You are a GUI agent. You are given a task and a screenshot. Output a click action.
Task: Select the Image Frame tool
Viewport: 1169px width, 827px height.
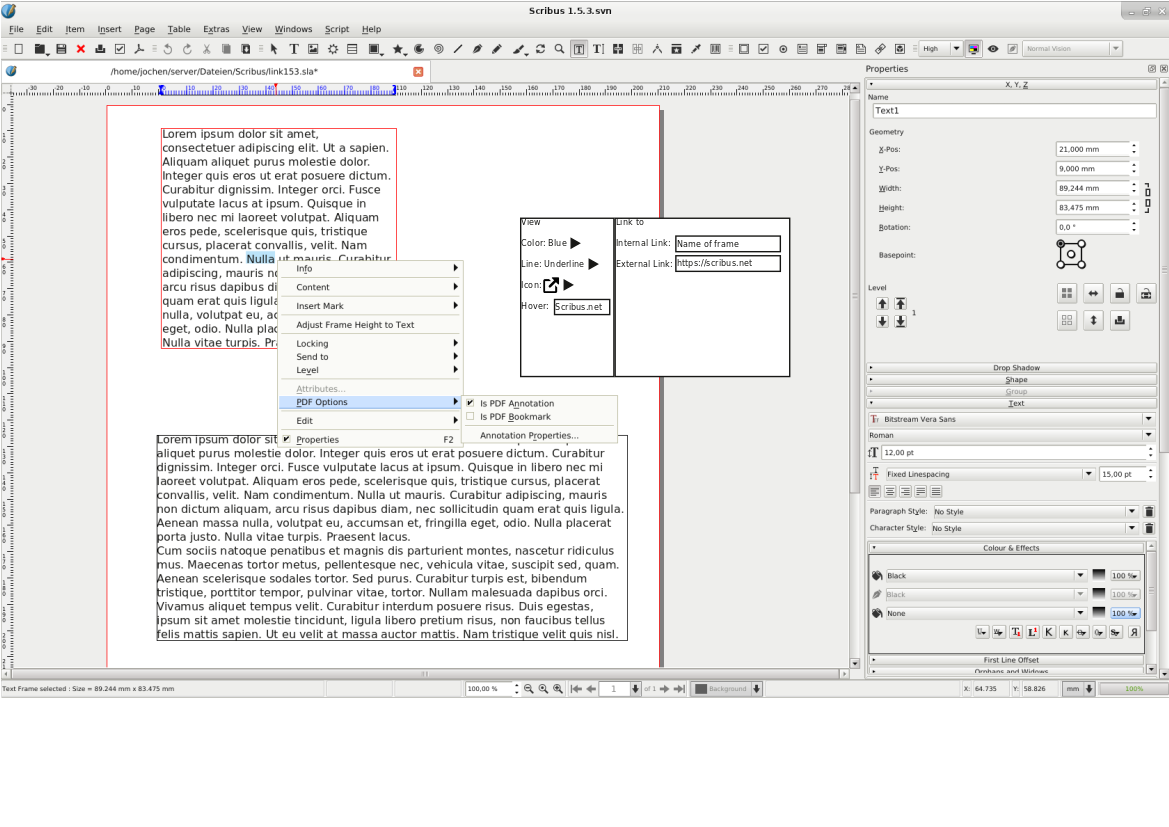point(313,49)
